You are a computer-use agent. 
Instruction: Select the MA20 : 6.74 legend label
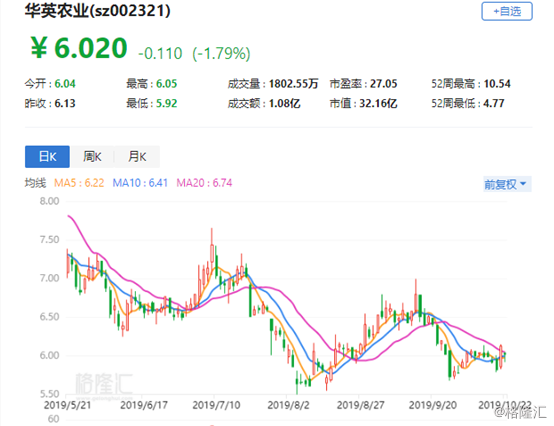click(204, 183)
